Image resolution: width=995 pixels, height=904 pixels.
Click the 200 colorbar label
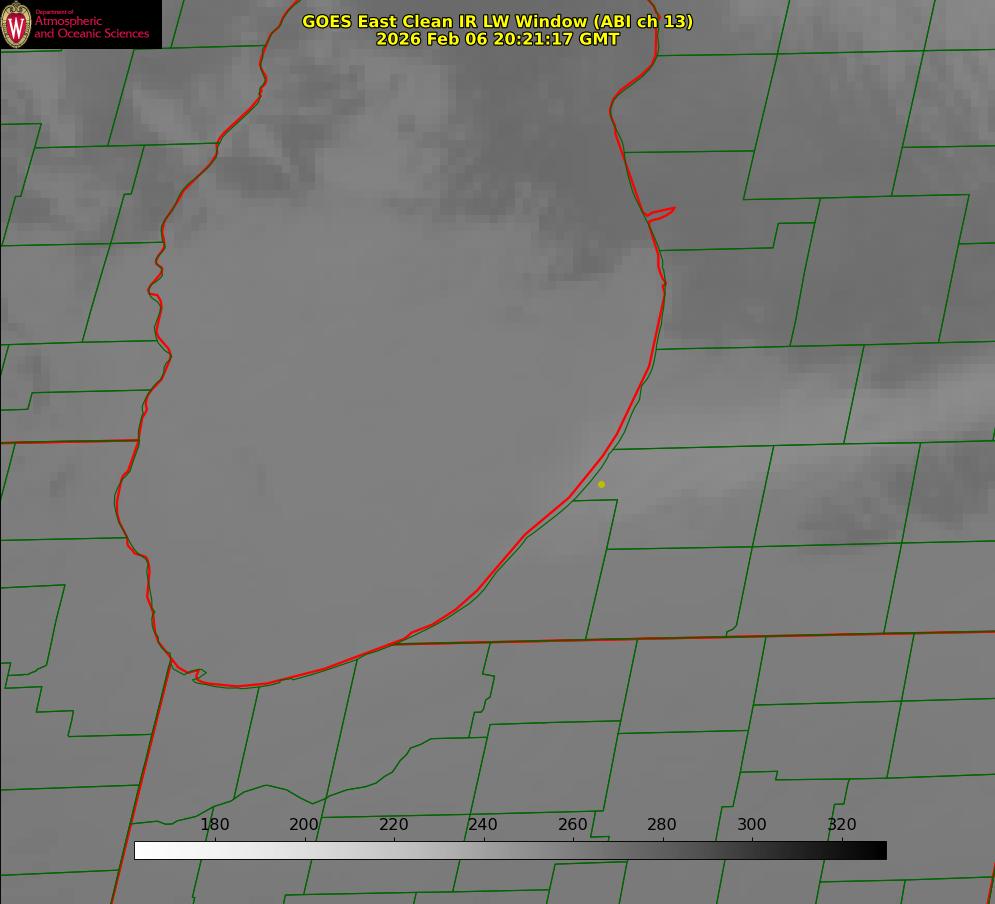(303, 824)
